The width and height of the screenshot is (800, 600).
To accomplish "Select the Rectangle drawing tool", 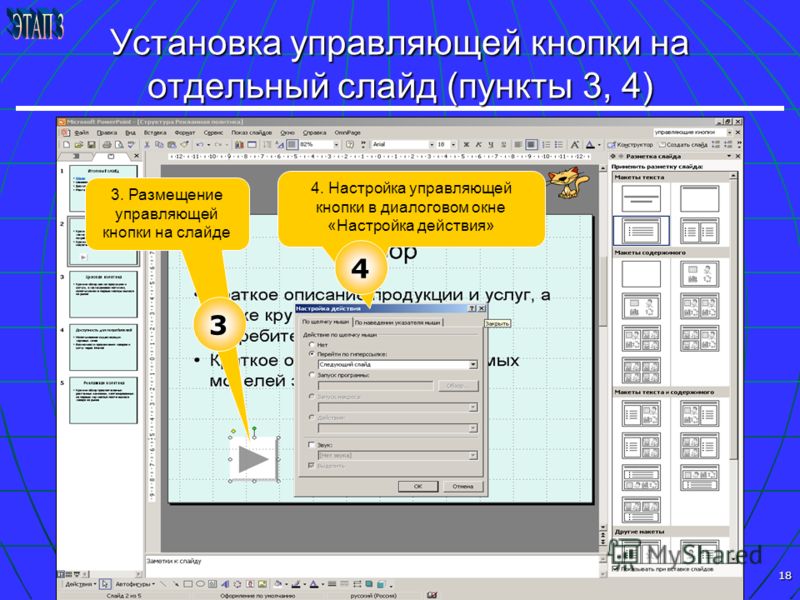I will (x=188, y=584).
